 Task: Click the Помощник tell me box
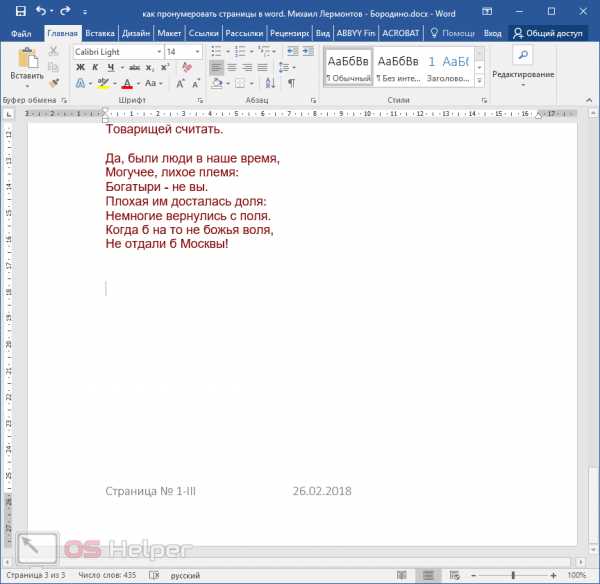(x=452, y=33)
